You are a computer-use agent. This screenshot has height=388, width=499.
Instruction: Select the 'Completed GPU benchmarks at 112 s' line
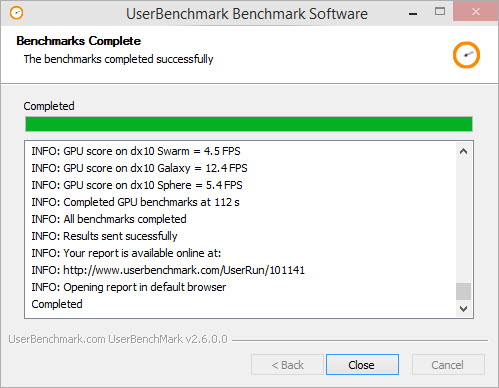pyautogui.click(x=135, y=202)
